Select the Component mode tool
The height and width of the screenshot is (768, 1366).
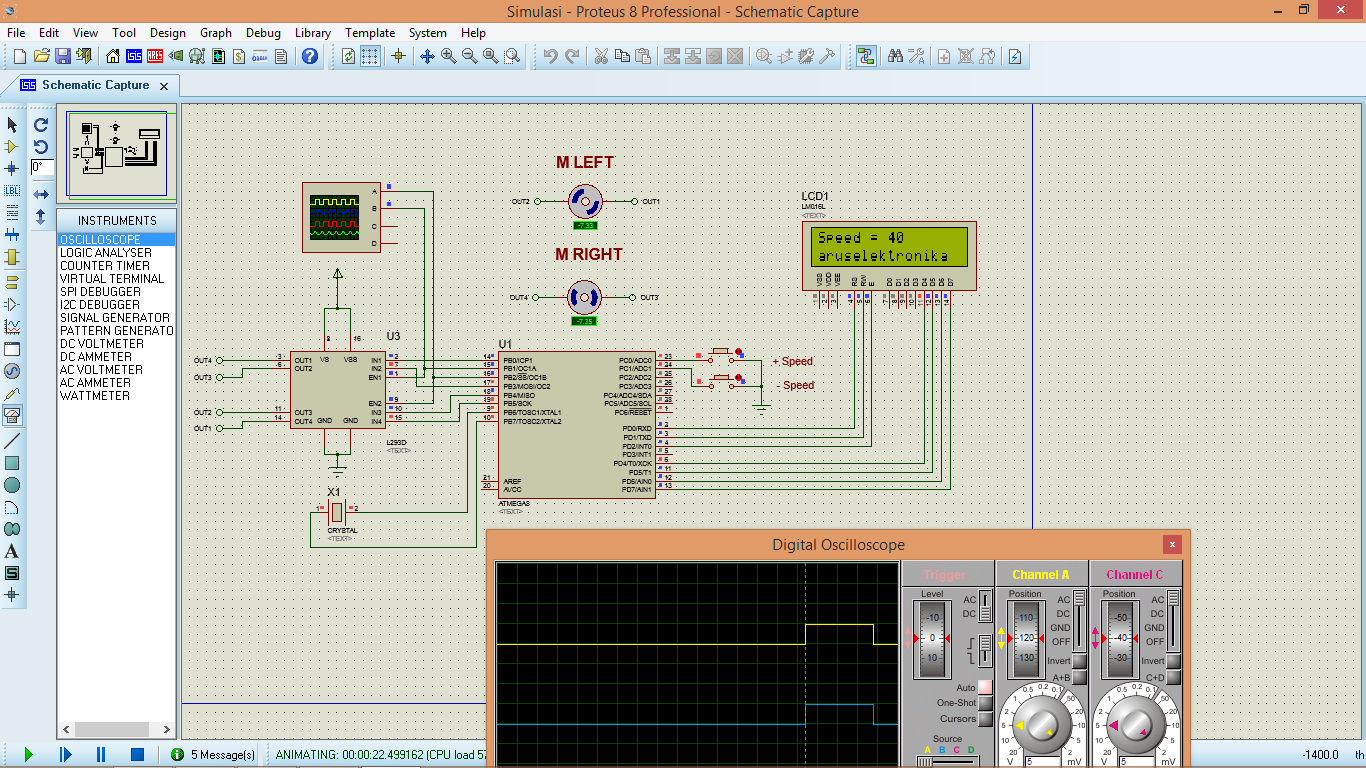pos(12,146)
